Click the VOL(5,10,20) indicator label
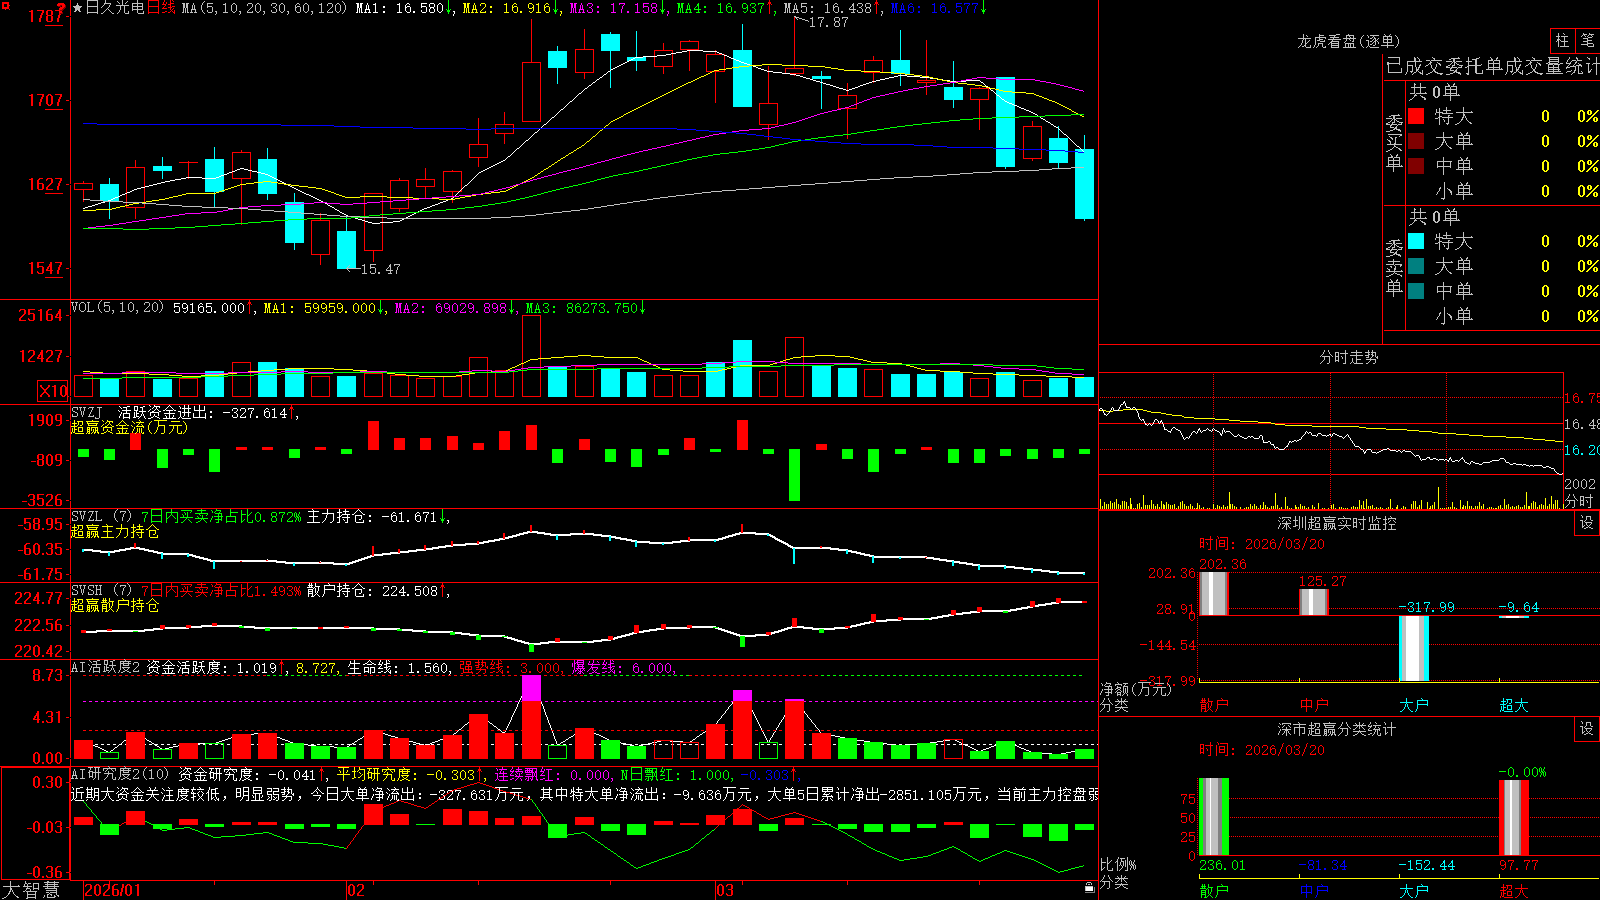1600x900 pixels. coord(118,308)
